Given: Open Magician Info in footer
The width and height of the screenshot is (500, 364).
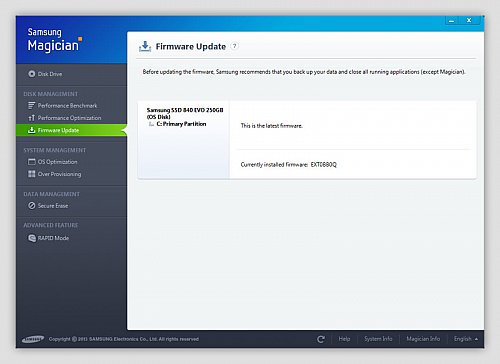Looking at the screenshot, I should [423, 339].
